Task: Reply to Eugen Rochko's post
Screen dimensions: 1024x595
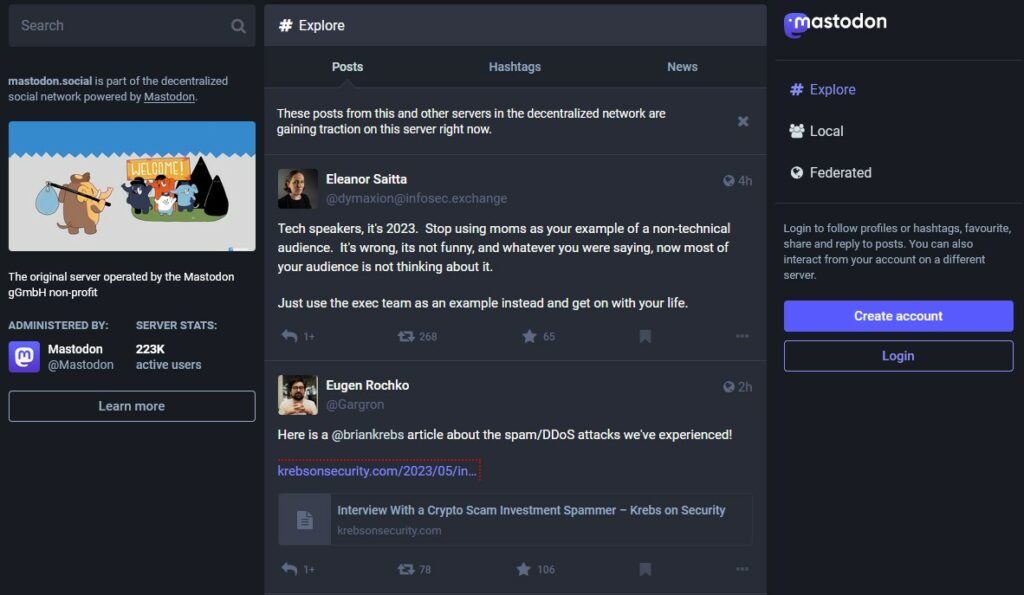Action: [x=289, y=570]
